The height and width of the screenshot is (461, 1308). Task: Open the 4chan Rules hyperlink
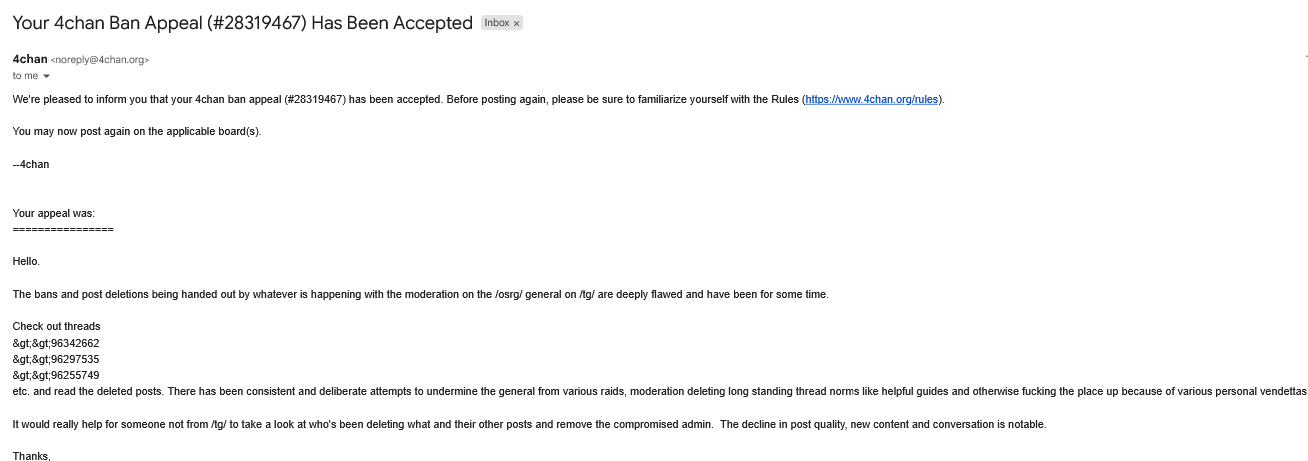872,100
